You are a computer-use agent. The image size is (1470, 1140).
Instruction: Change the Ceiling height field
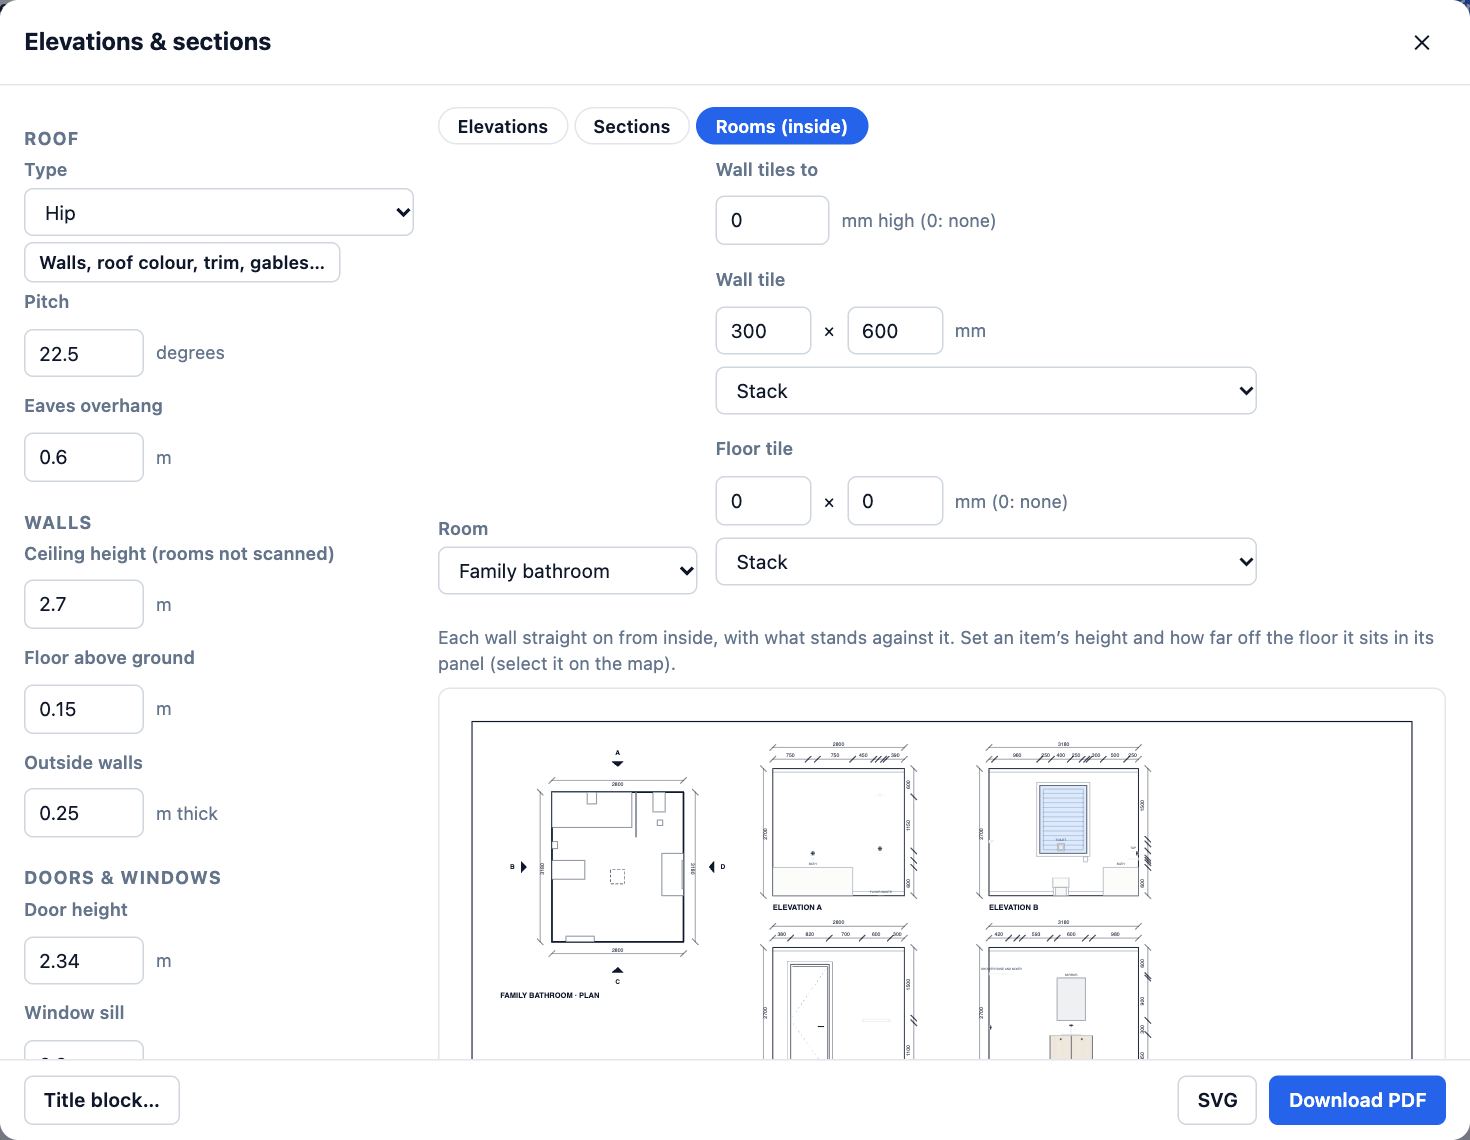(x=84, y=604)
